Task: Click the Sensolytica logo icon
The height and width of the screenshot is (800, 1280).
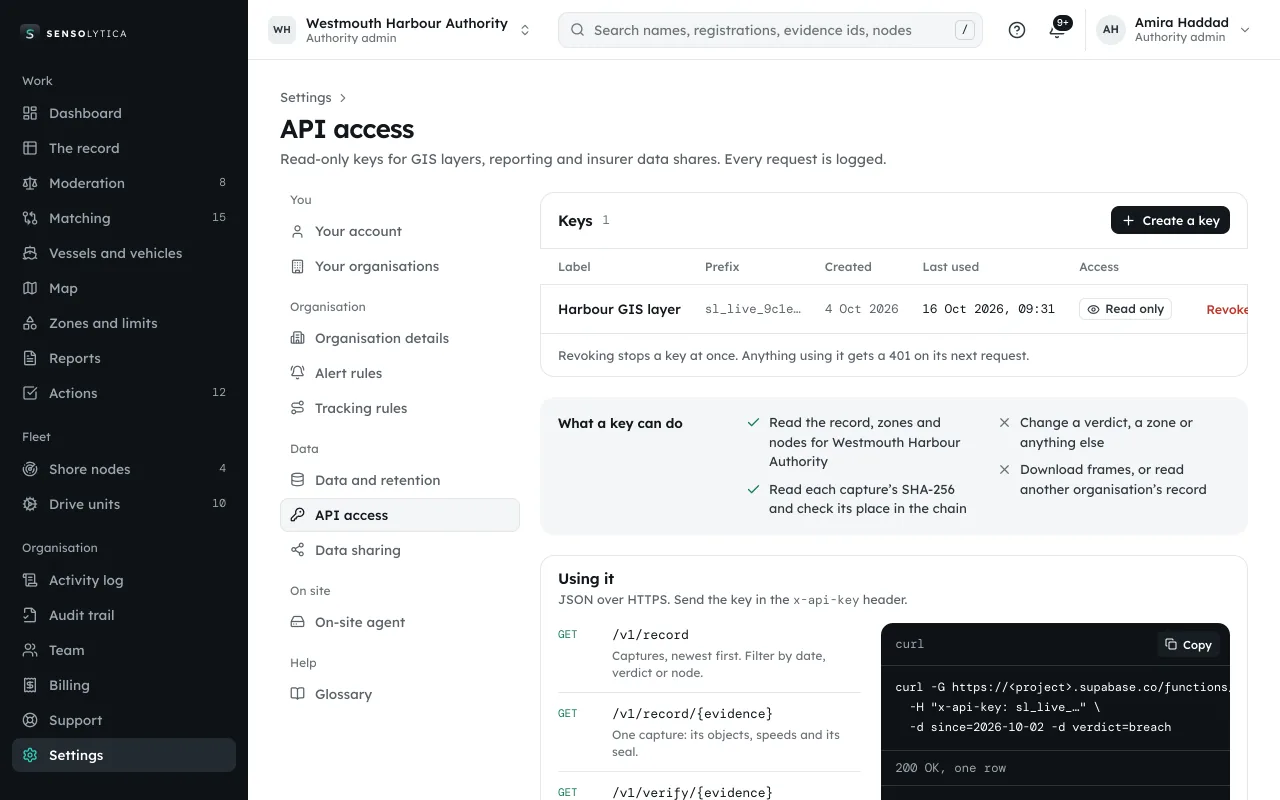Action: (30, 33)
